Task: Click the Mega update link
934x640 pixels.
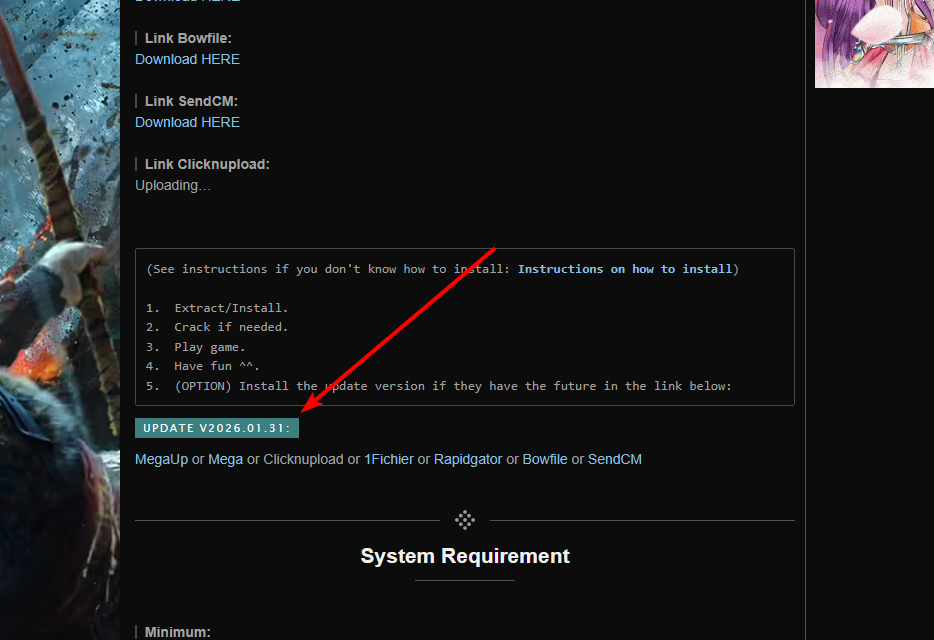Action: tap(225, 459)
